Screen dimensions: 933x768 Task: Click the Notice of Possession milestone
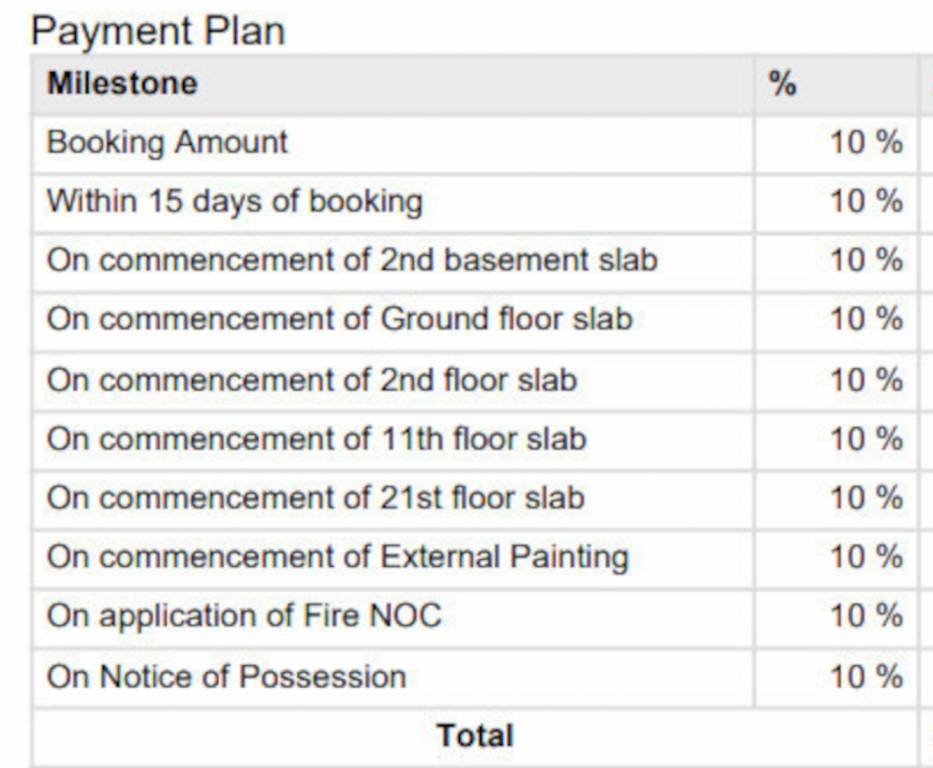[x=226, y=676]
